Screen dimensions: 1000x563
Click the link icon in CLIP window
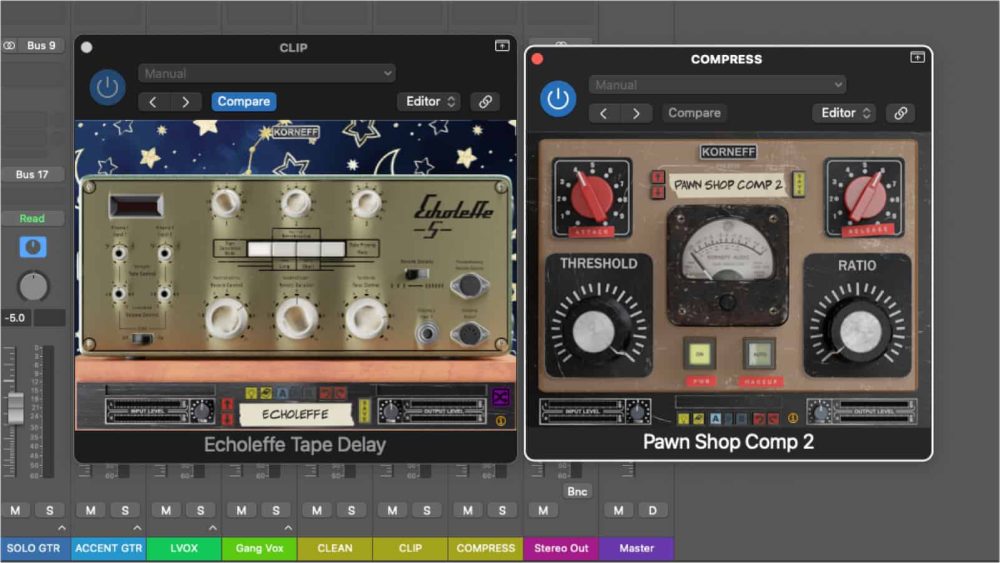pos(485,101)
